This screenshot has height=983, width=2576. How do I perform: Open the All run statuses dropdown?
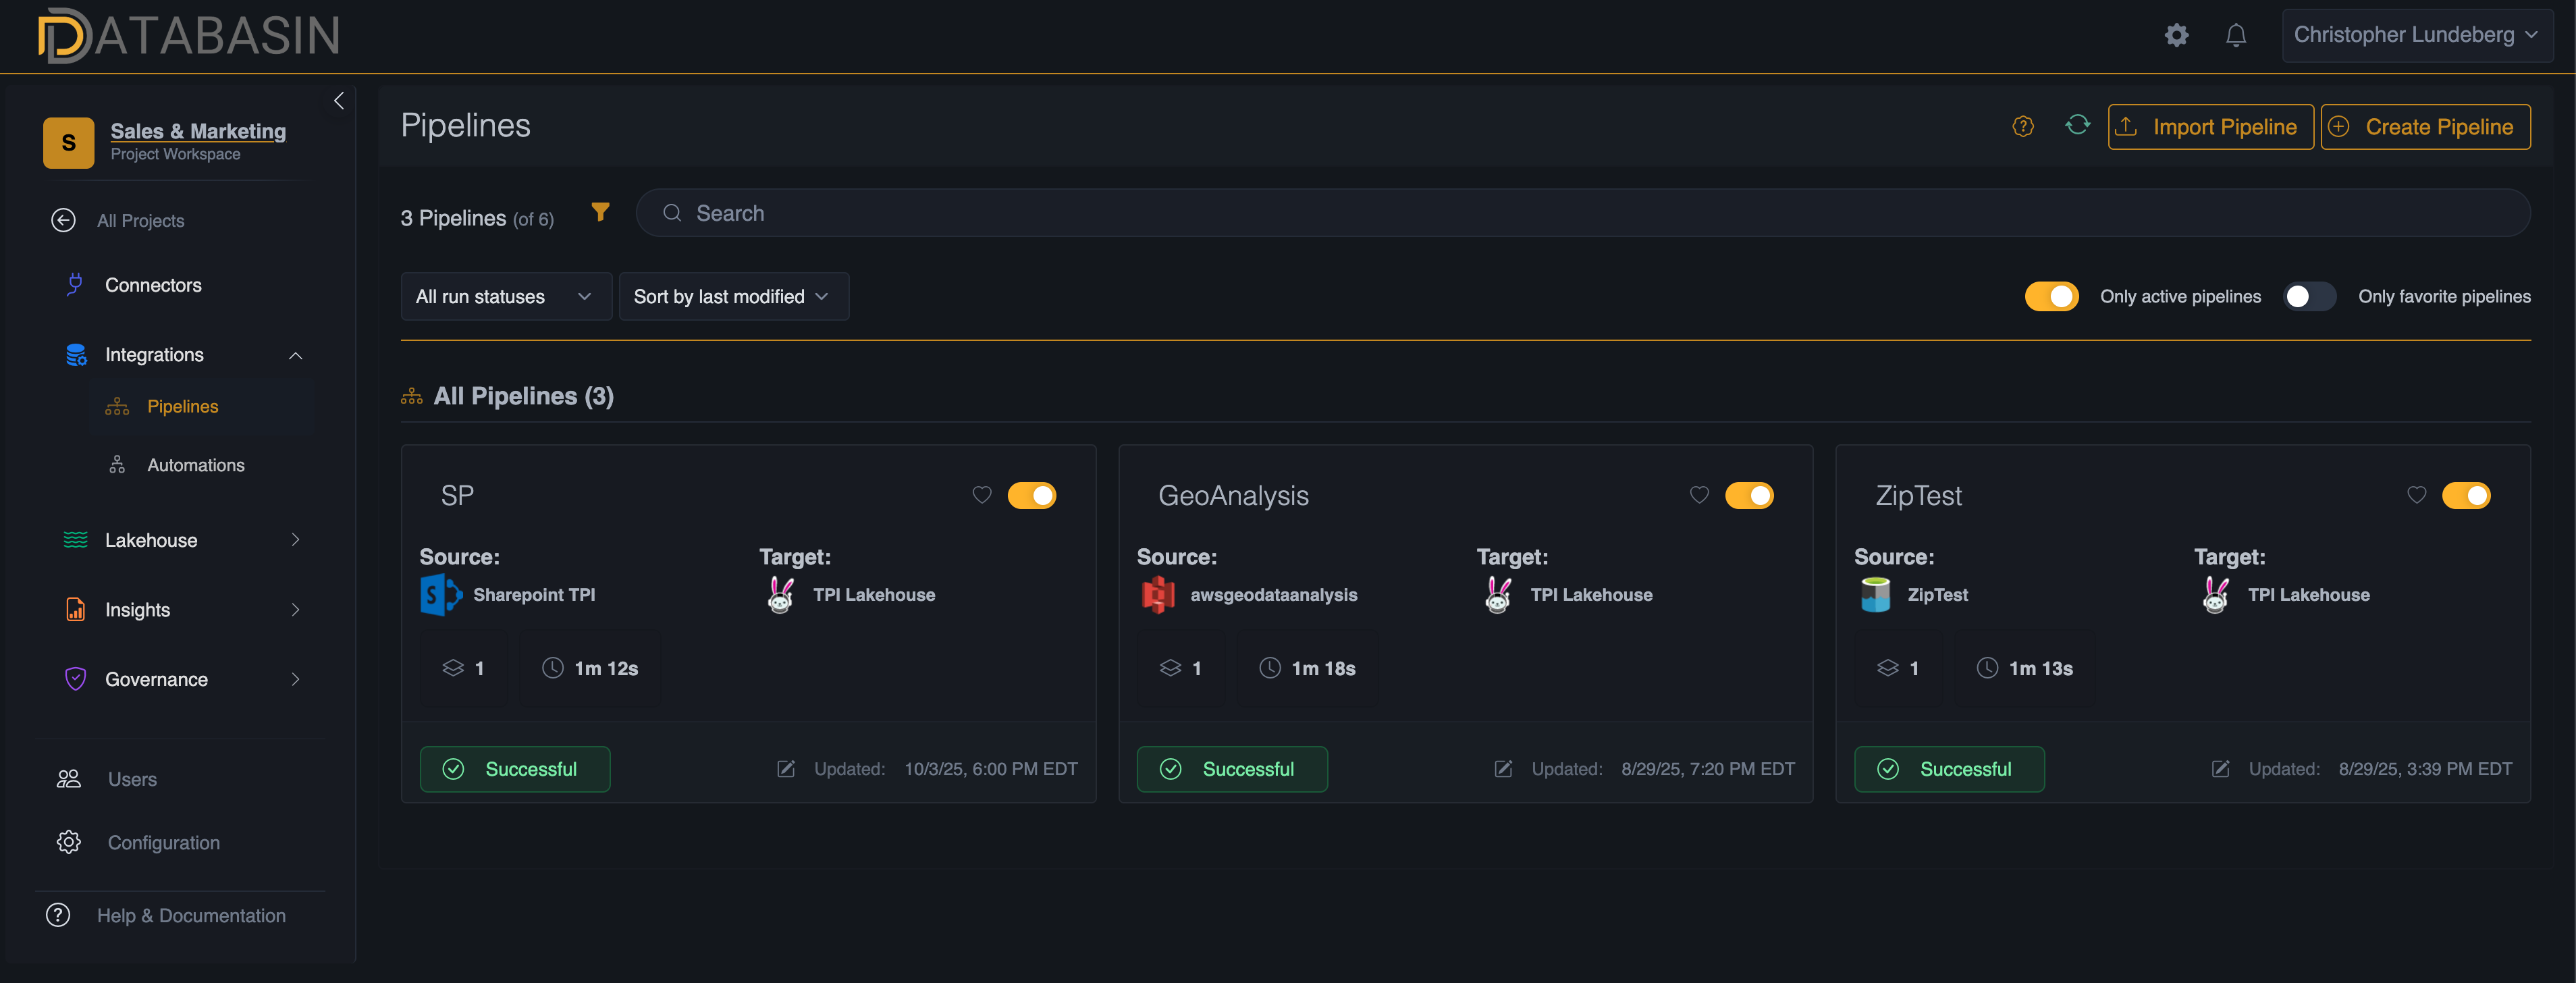point(505,296)
